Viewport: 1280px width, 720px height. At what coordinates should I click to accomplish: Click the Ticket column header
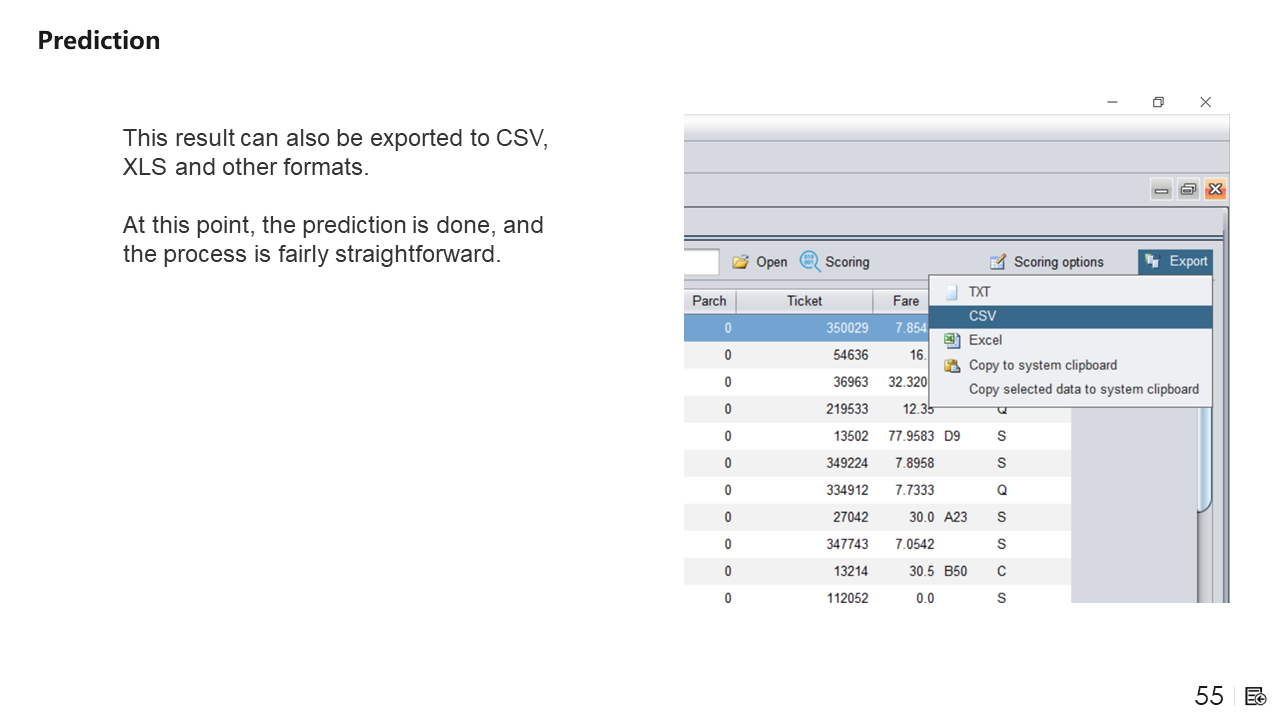coord(804,301)
